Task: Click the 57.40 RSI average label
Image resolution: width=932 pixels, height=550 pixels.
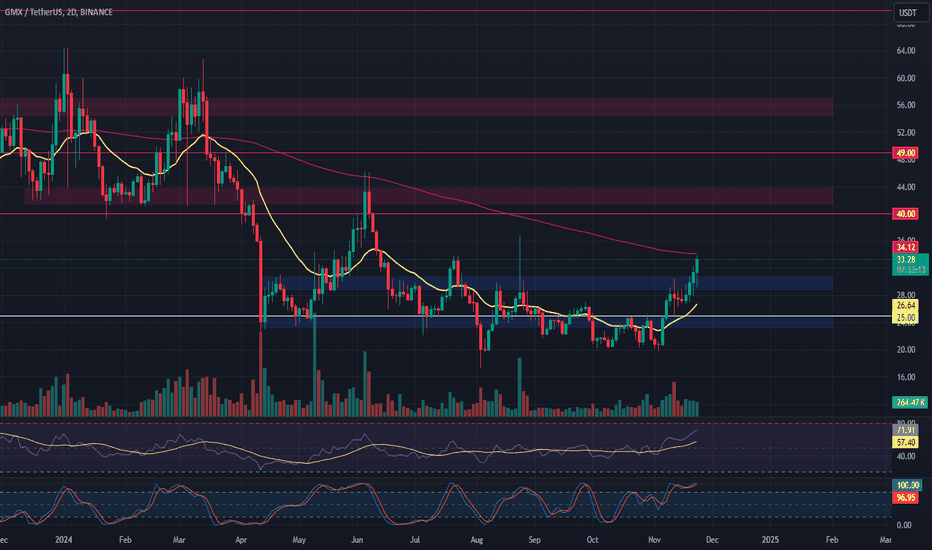Action: pyautogui.click(x=905, y=442)
